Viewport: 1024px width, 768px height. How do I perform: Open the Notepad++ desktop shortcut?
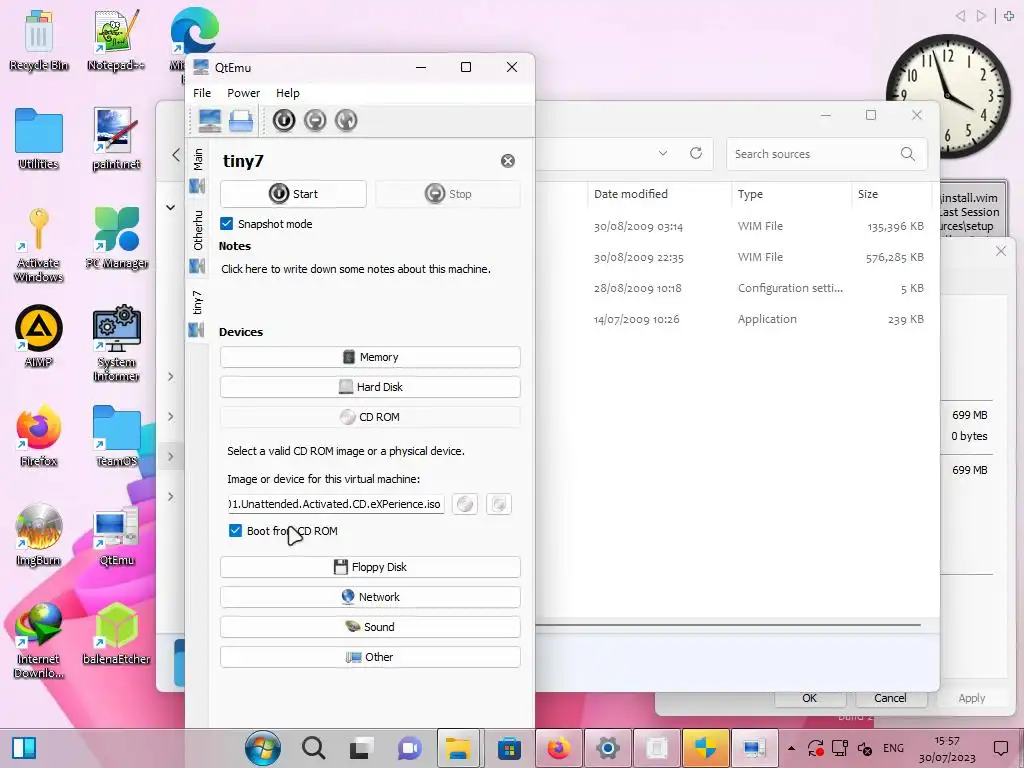tap(116, 40)
